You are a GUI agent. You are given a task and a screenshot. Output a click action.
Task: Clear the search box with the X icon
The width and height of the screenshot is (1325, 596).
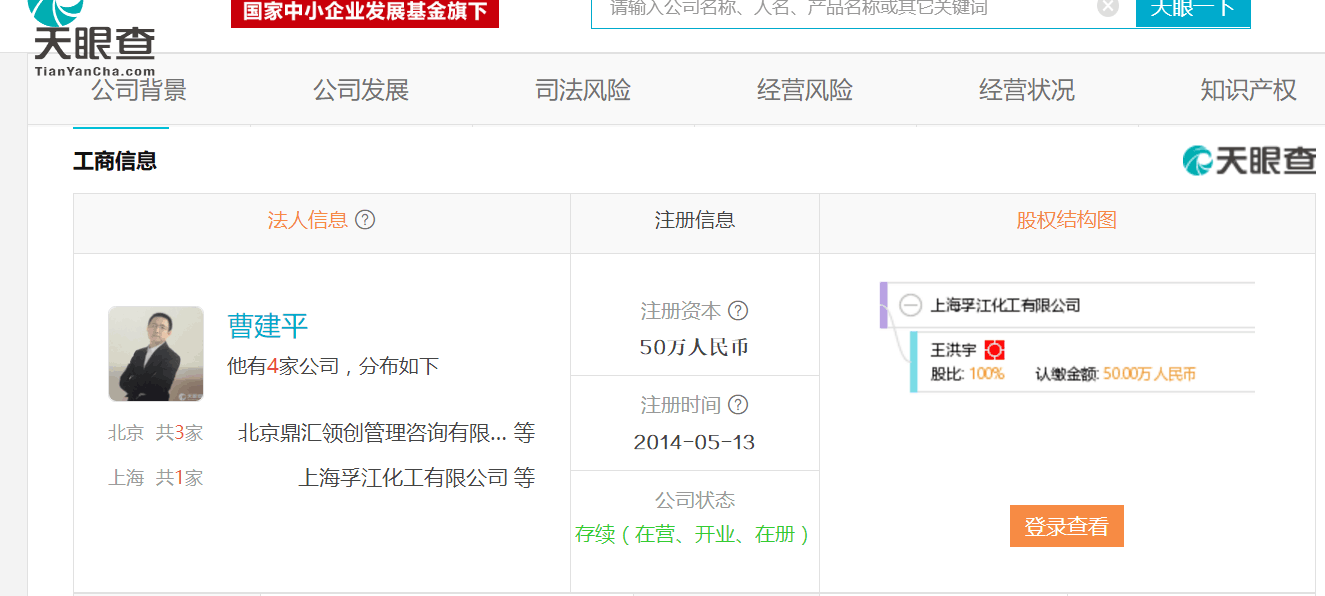point(1107,8)
